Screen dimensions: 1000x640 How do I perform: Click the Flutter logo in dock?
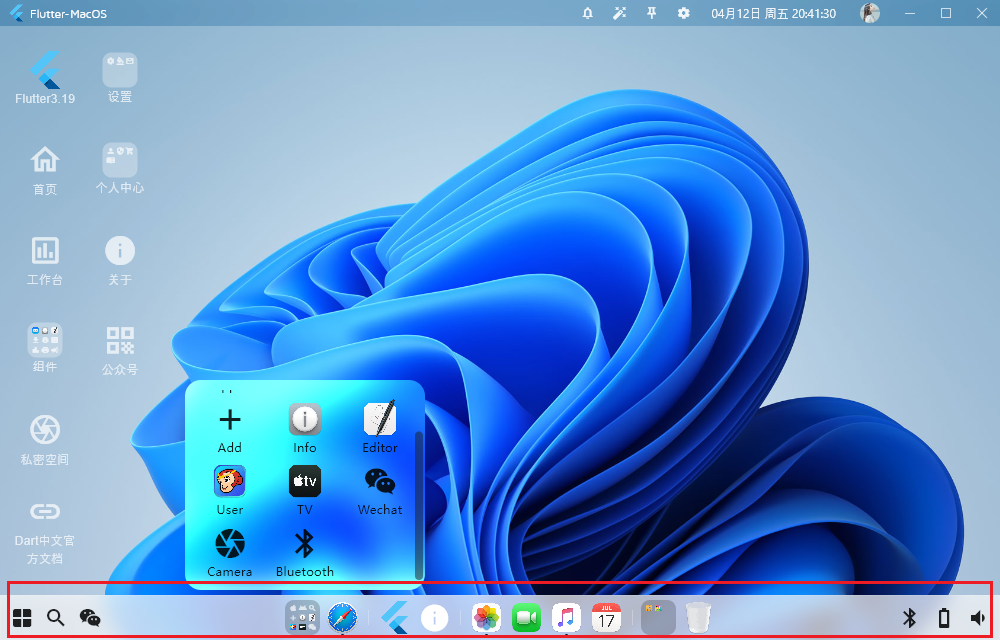(394, 618)
